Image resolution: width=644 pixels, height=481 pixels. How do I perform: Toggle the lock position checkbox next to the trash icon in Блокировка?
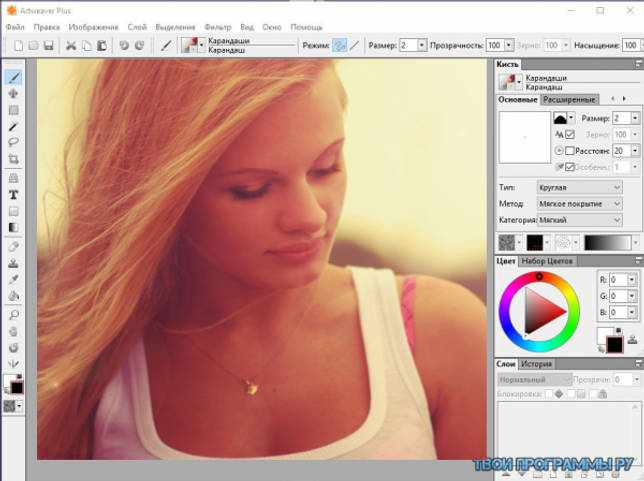(x=570, y=394)
